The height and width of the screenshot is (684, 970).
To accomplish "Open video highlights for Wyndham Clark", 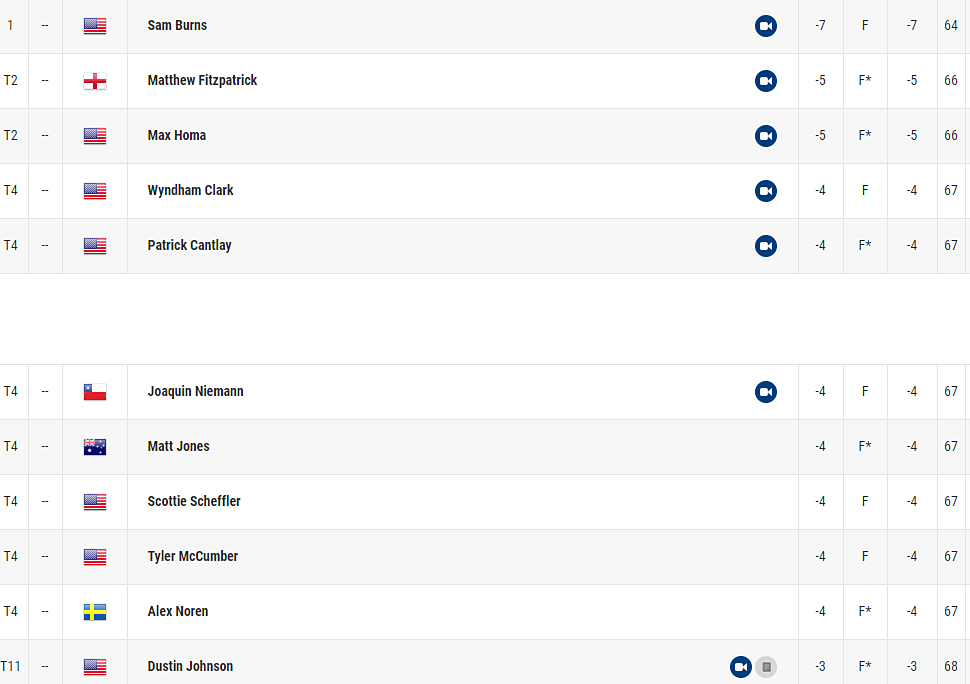I will click(766, 191).
